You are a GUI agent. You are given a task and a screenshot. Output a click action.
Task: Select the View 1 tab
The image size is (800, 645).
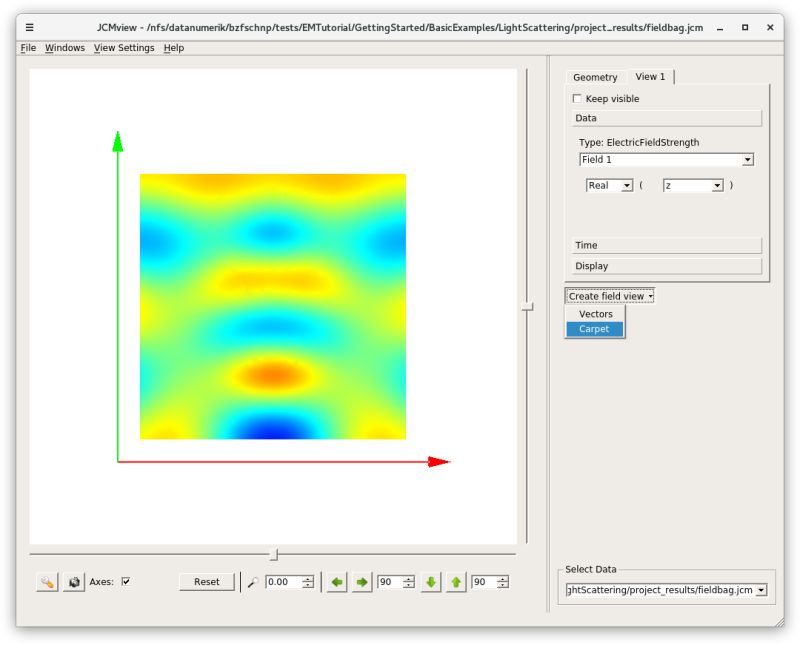coord(650,77)
